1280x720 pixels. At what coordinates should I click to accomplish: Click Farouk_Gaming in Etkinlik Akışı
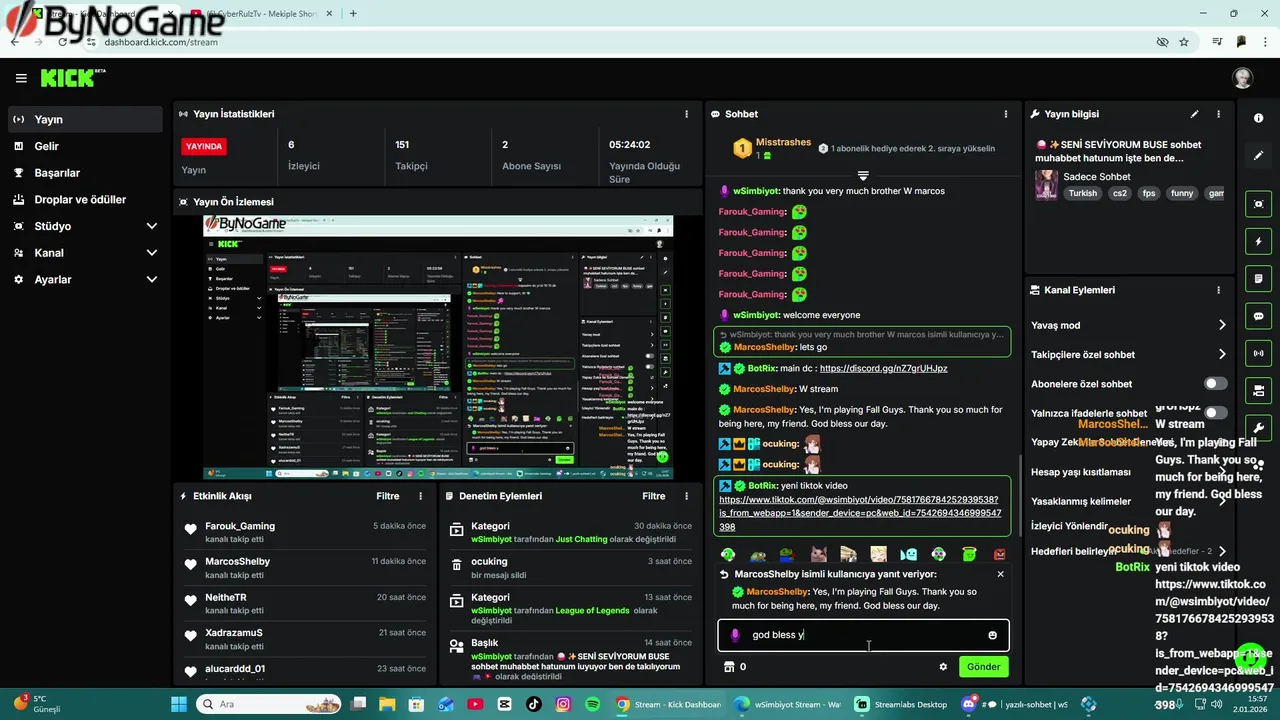coord(240,526)
